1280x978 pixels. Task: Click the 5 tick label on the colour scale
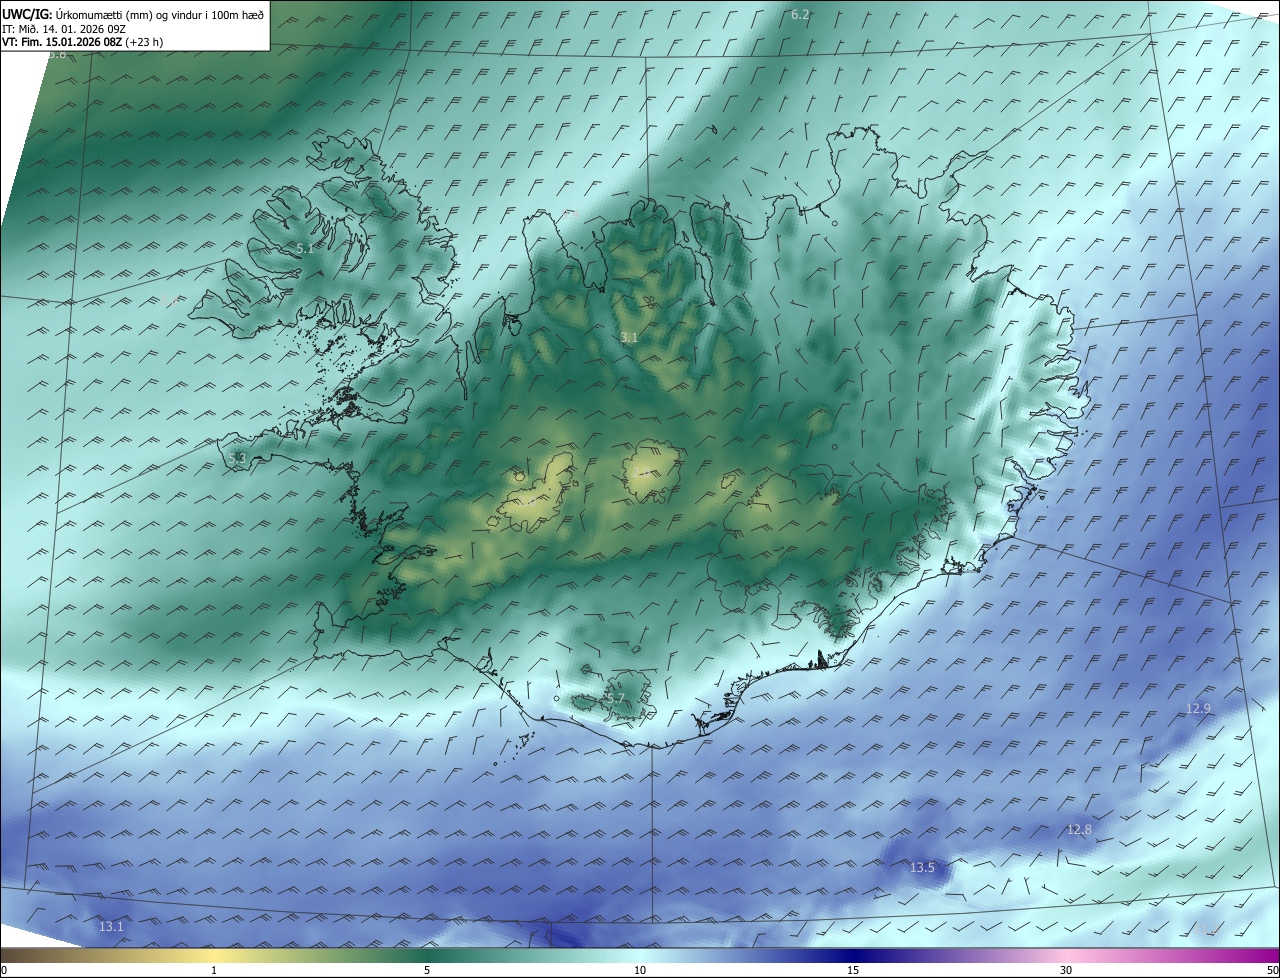click(x=427, y=970)
